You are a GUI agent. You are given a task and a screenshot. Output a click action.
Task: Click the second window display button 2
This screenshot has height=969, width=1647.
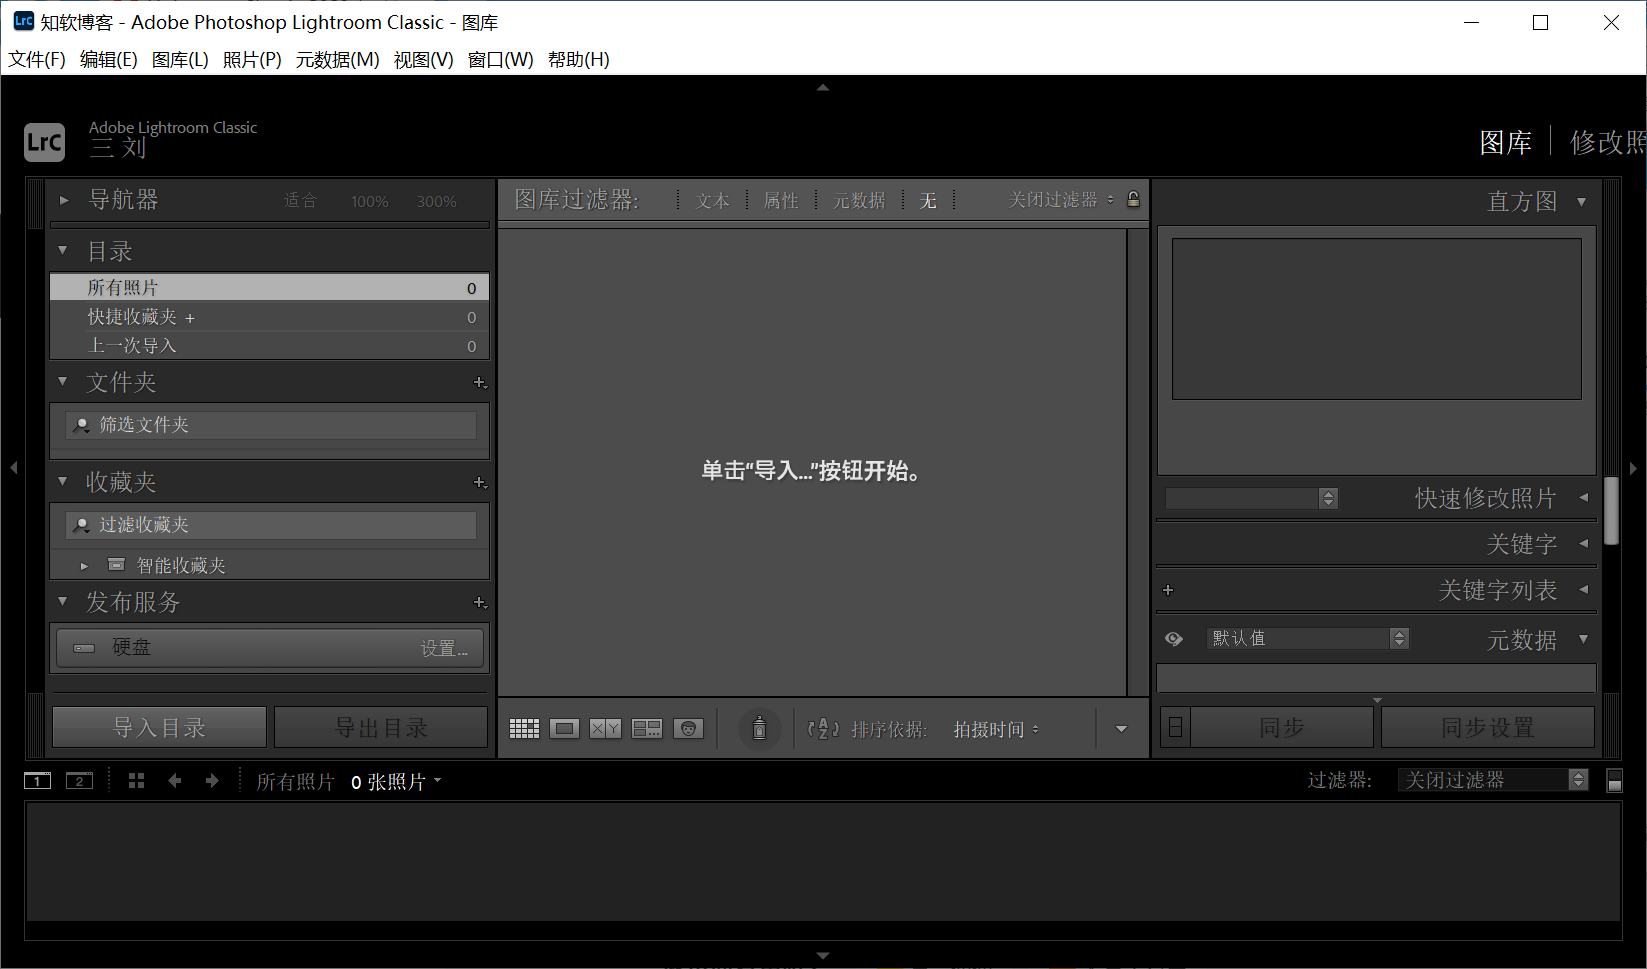79,781
